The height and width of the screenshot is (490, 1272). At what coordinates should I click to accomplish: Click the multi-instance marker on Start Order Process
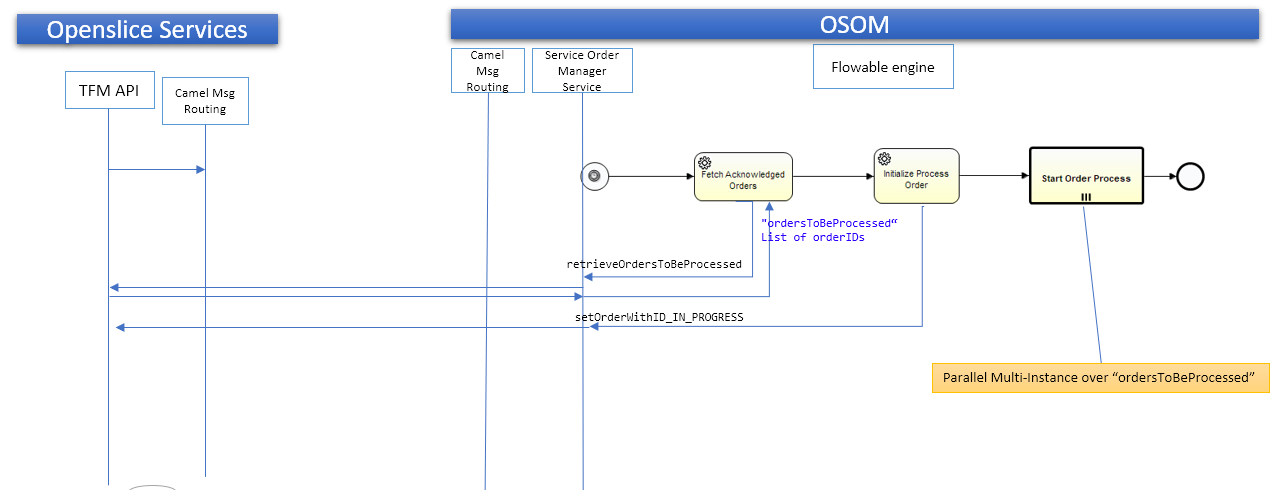(1086, 197)
